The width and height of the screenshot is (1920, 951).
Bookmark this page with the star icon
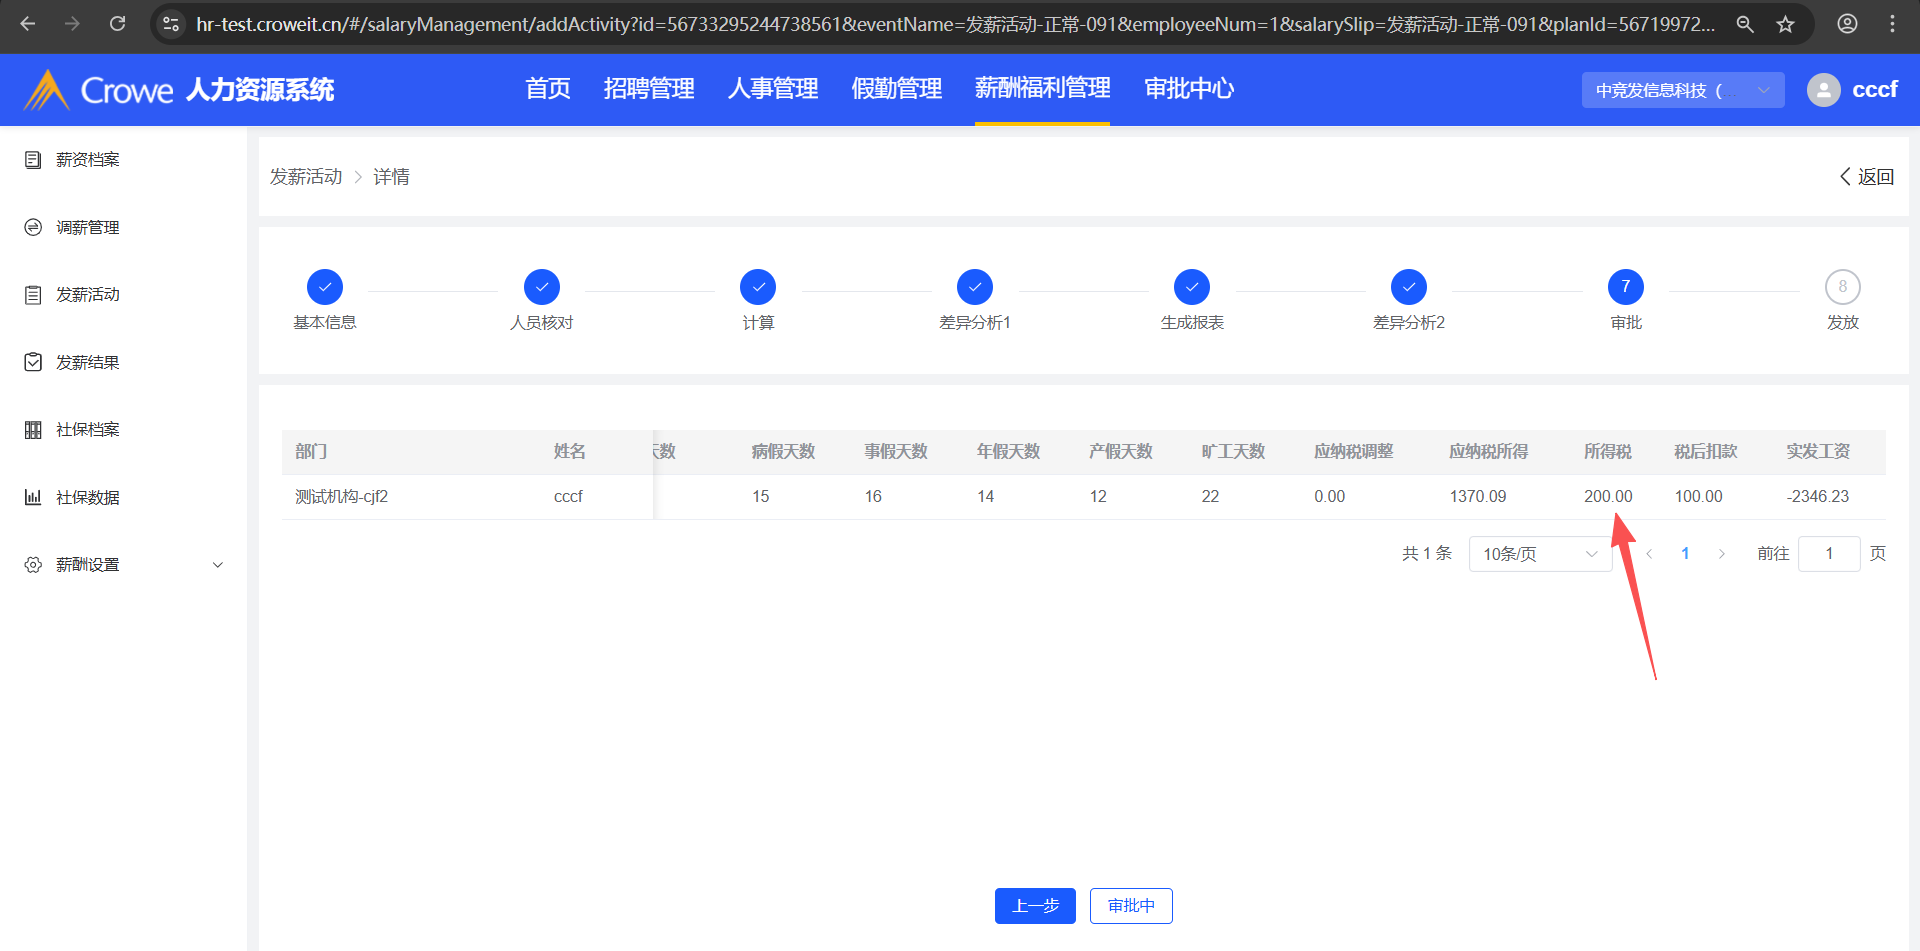(1785, 24)
